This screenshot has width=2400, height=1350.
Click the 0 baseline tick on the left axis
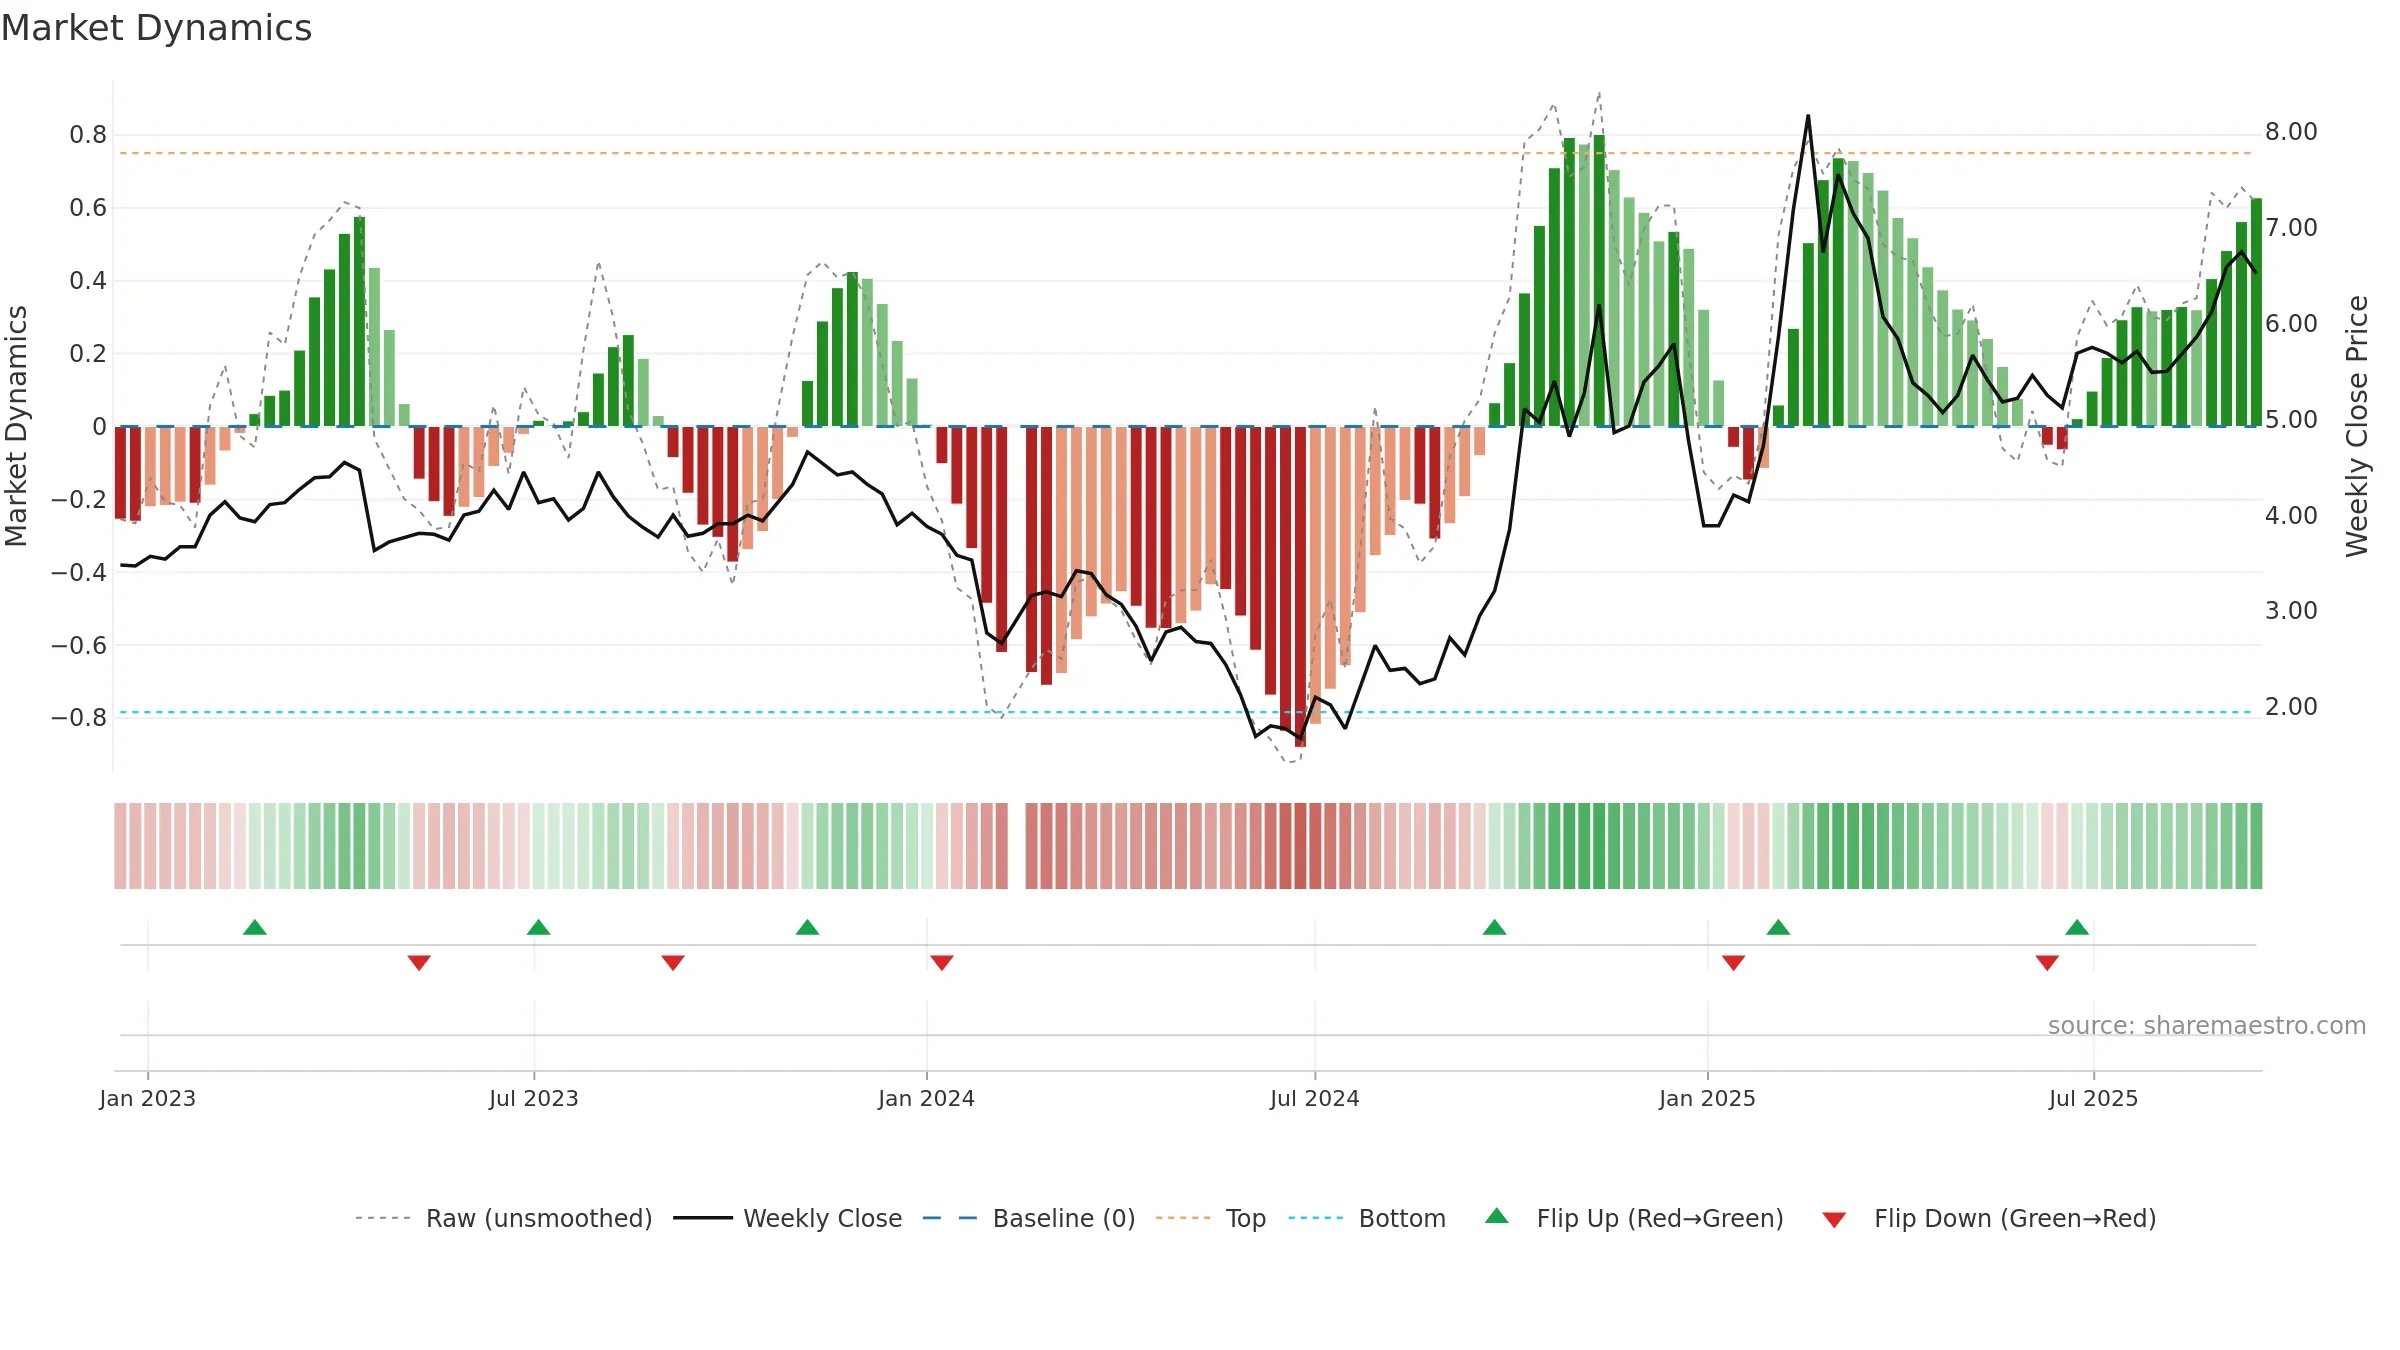(99, 427)
